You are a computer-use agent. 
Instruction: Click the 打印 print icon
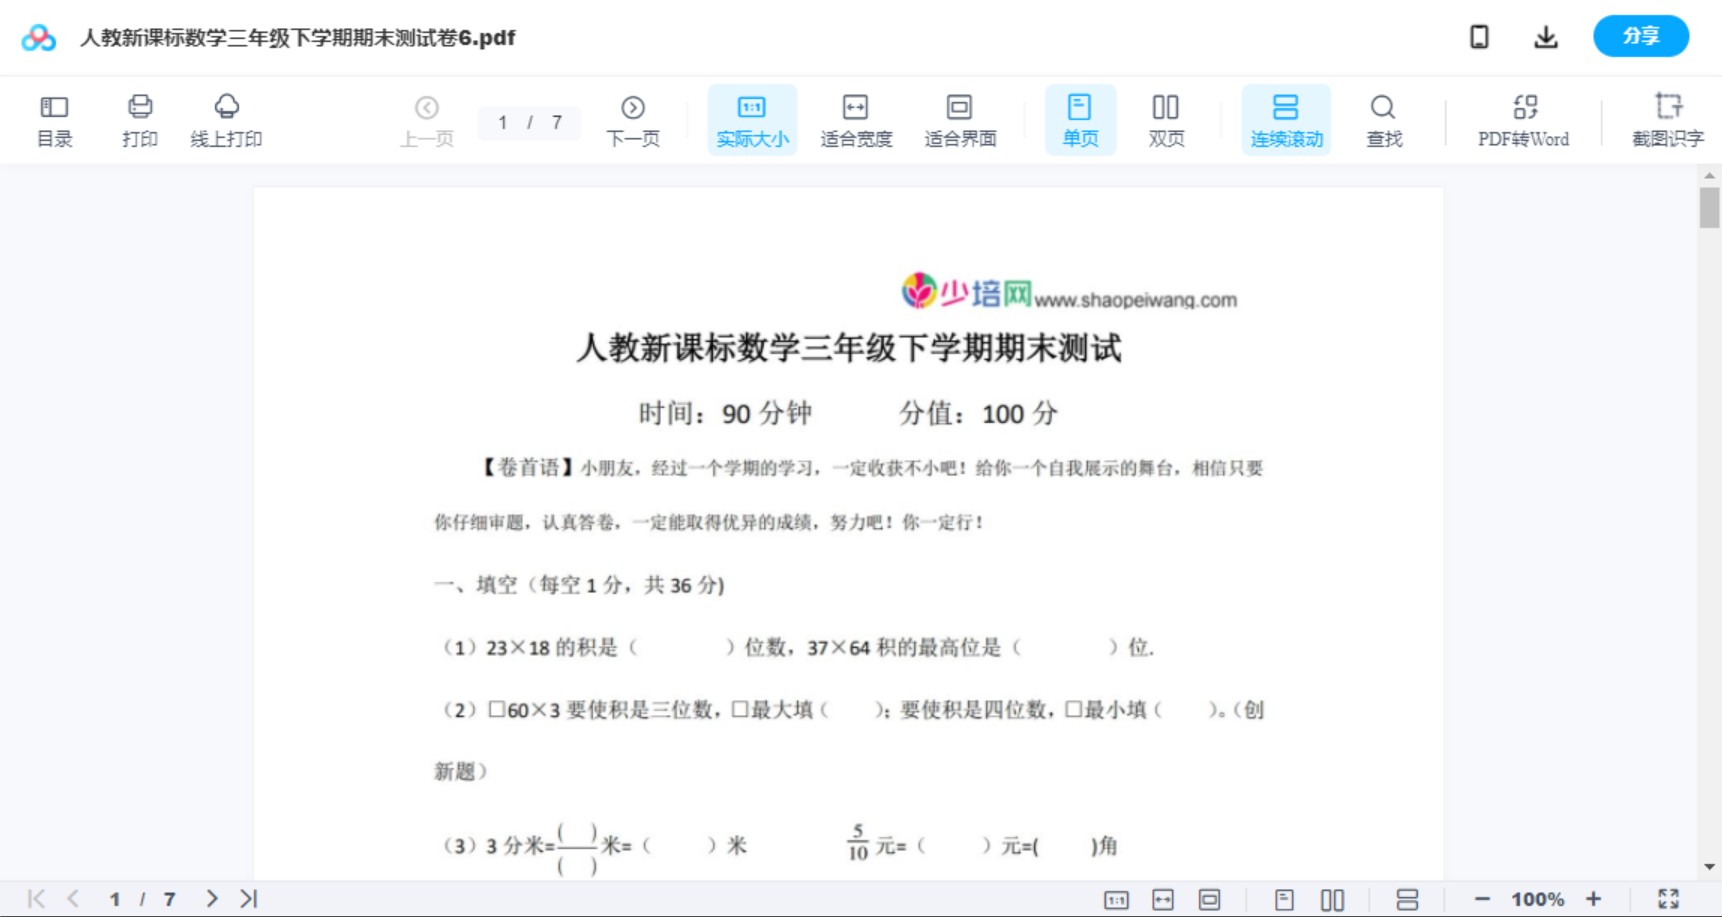click(x=140, y=118)
